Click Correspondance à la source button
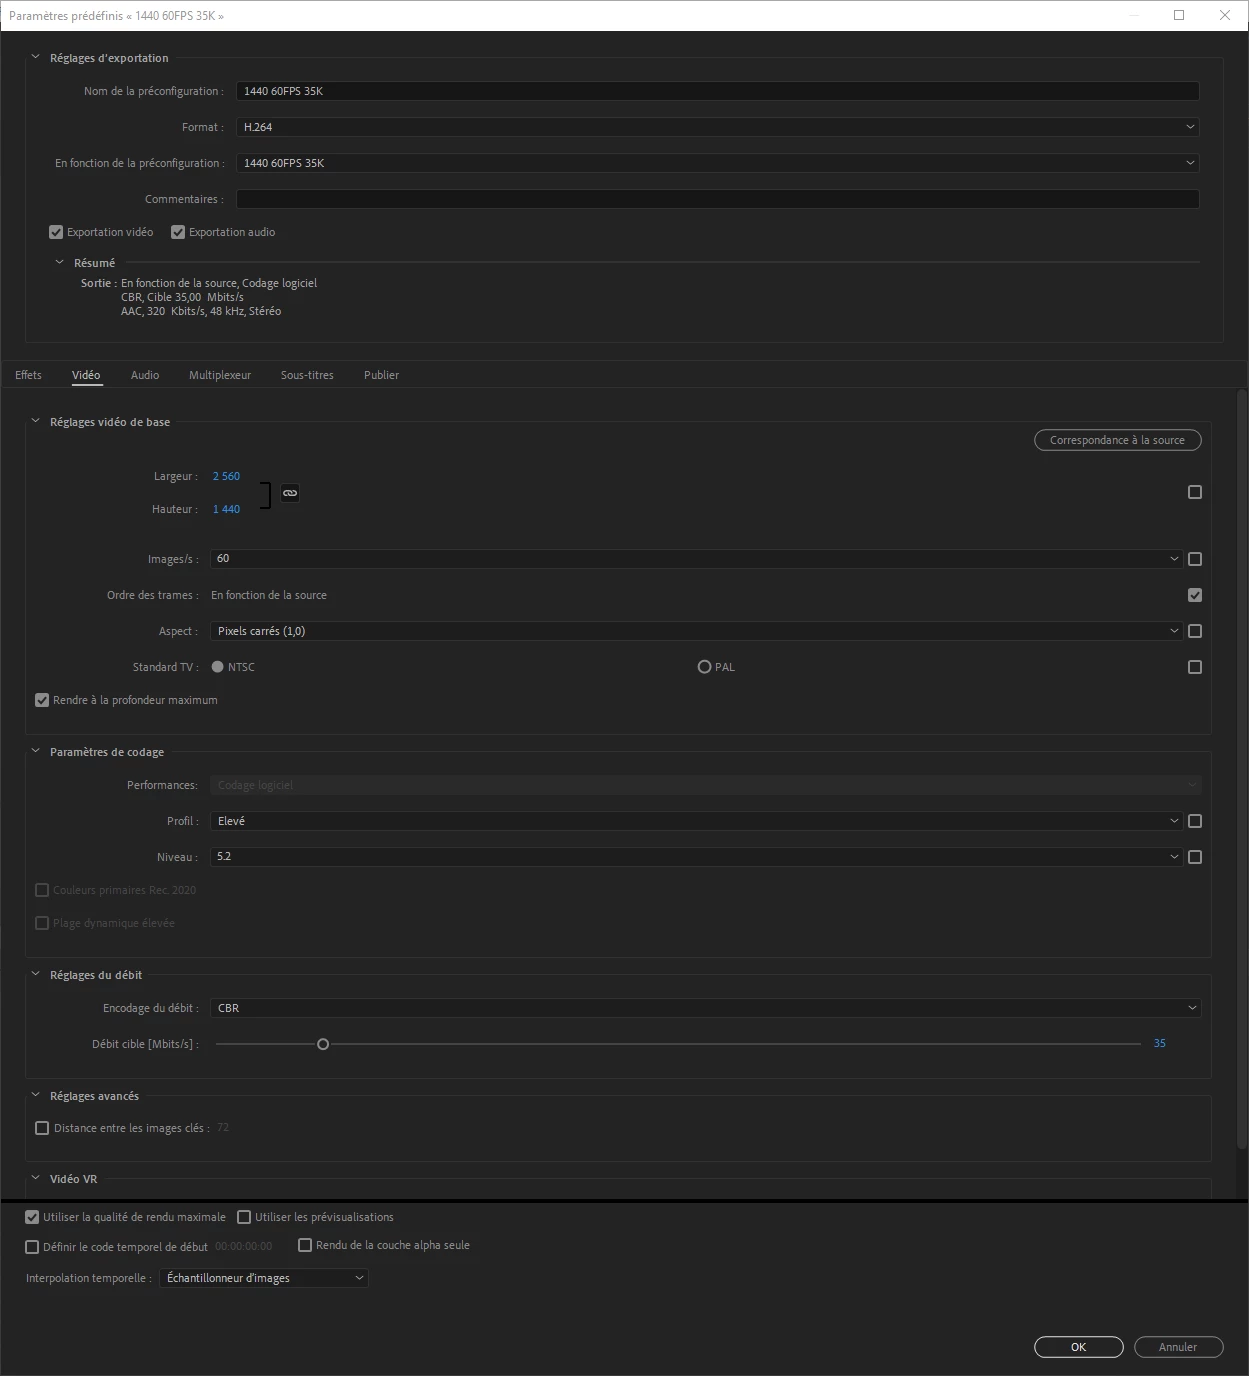 pyautogui.click(x=1118, y=440)
